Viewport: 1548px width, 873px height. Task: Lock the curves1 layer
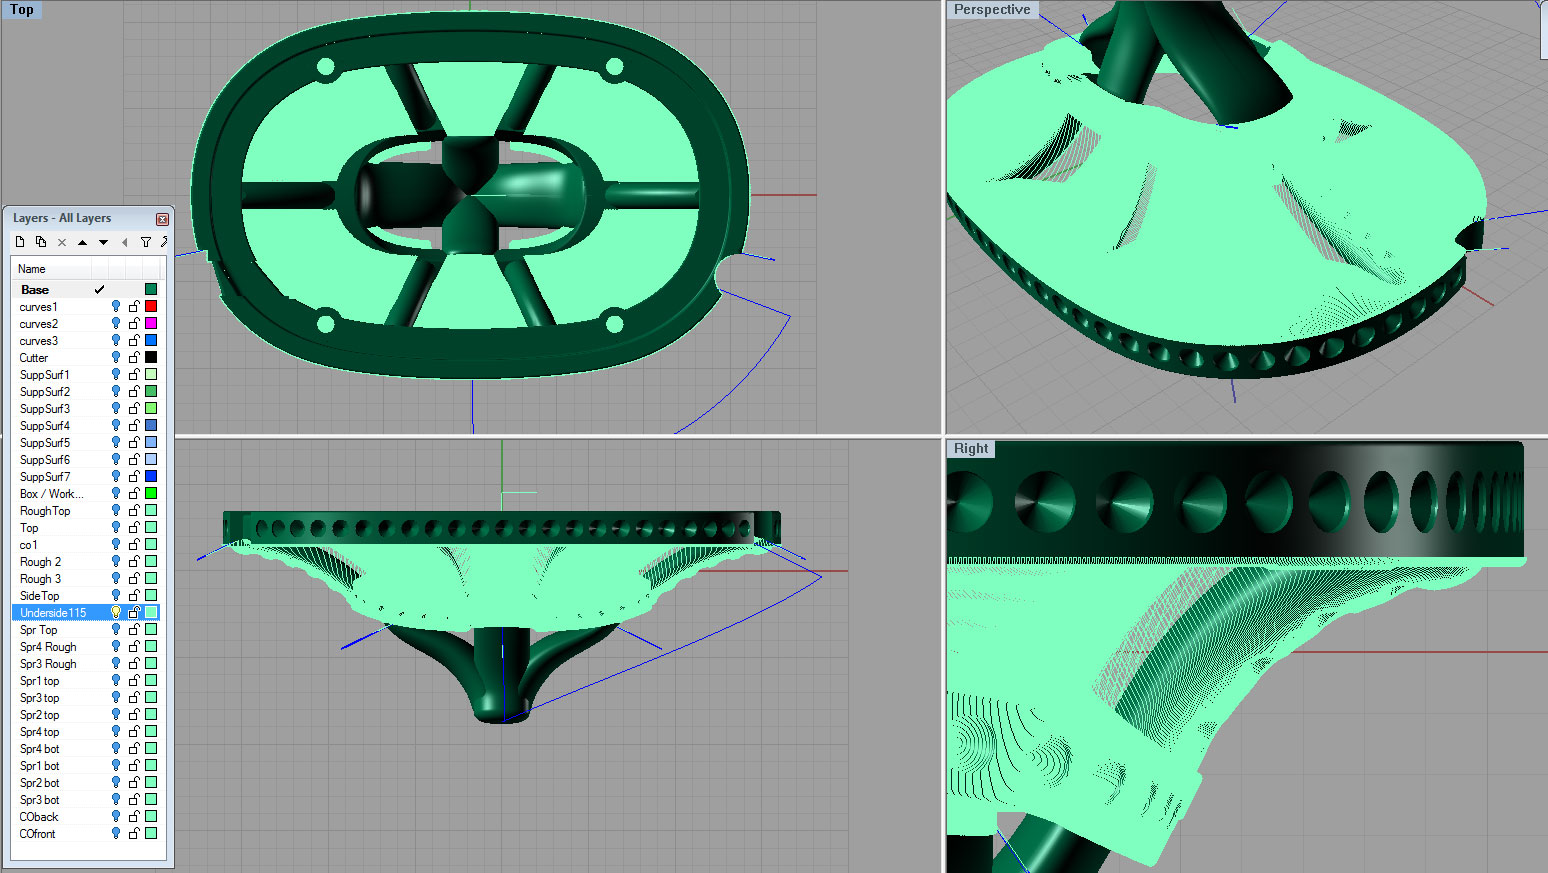[x=134, y=307]
